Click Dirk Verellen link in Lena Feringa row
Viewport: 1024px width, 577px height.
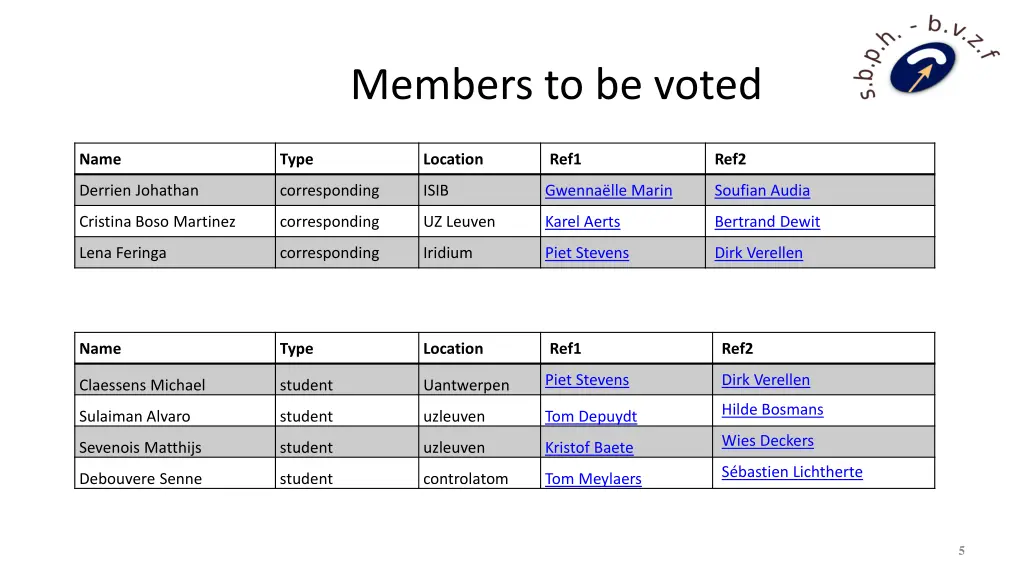(758, 253)
